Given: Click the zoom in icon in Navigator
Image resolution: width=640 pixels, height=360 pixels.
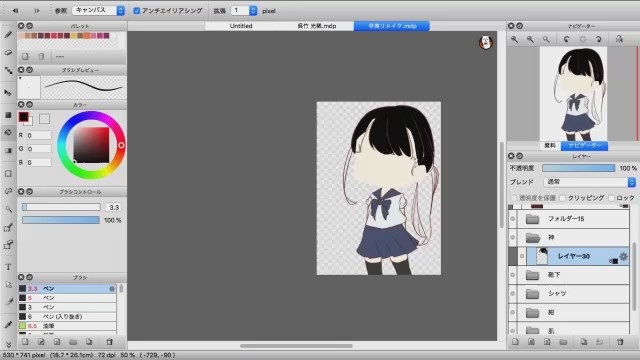Looking at the screenshot, I should [x=514, y=39].
